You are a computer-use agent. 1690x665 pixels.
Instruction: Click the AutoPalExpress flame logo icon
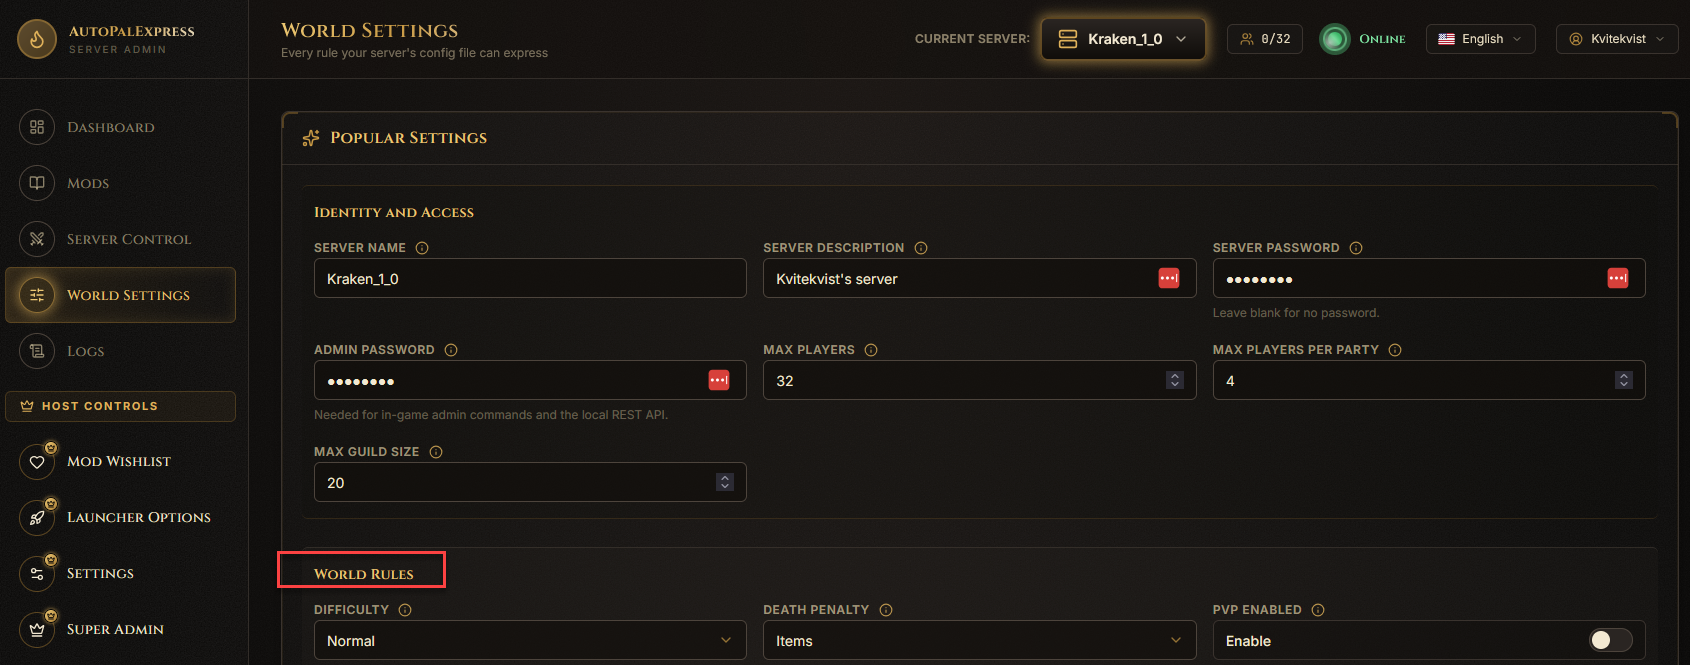click(x=37, y=39)
